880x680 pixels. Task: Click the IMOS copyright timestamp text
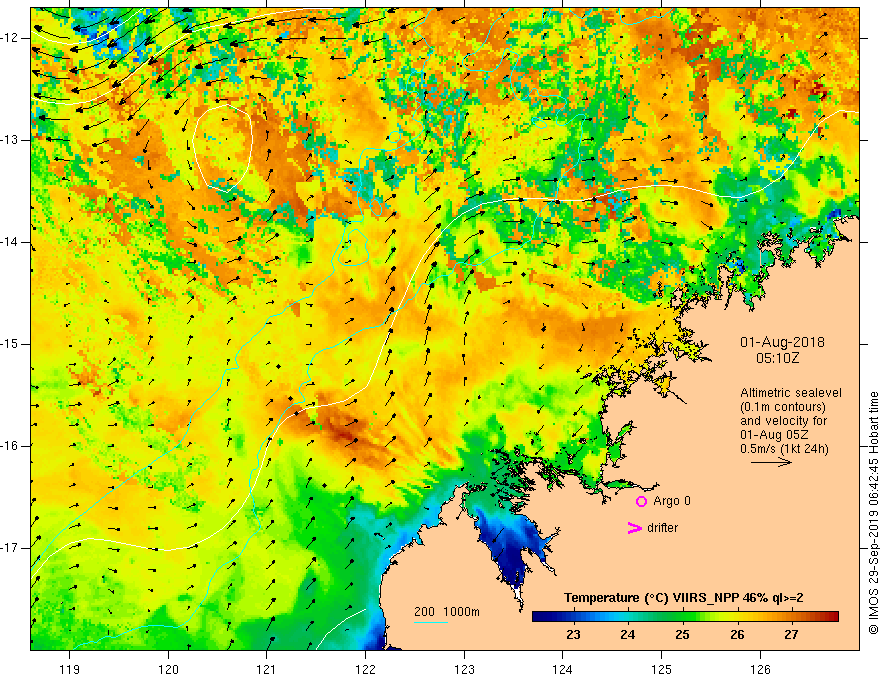[873, 513]
